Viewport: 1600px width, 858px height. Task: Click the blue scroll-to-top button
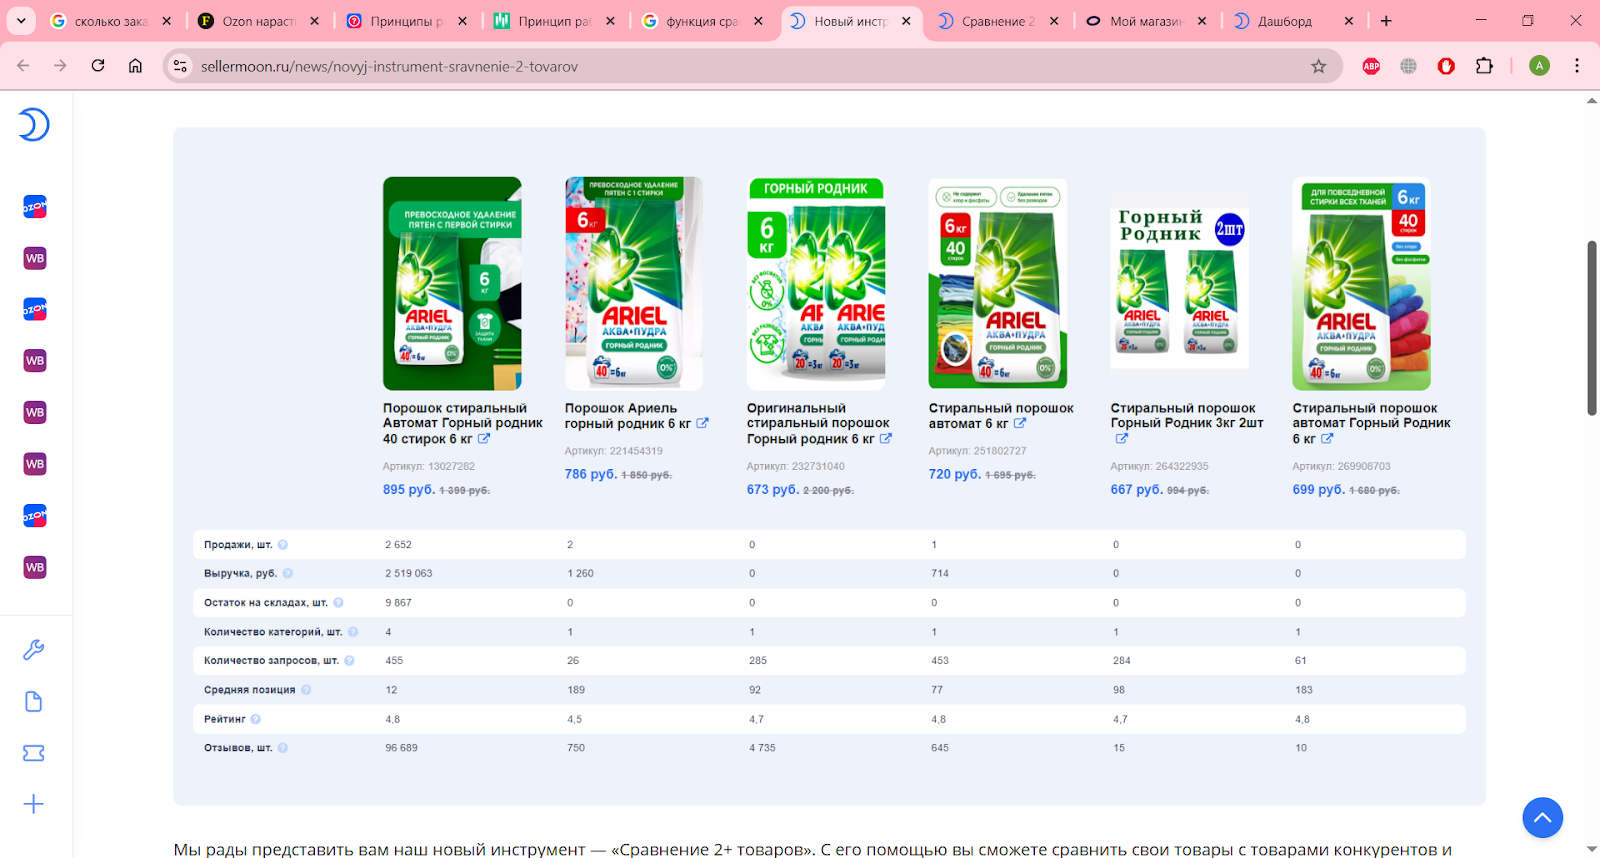point(1542,817)
